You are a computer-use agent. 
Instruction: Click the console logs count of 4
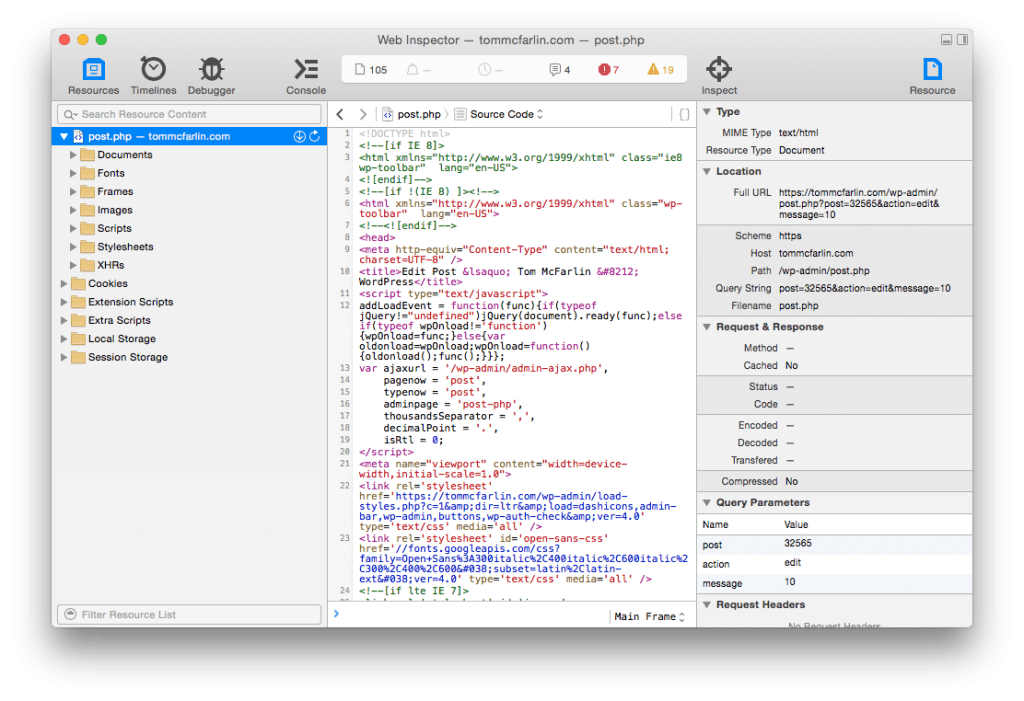pos(560,70)
